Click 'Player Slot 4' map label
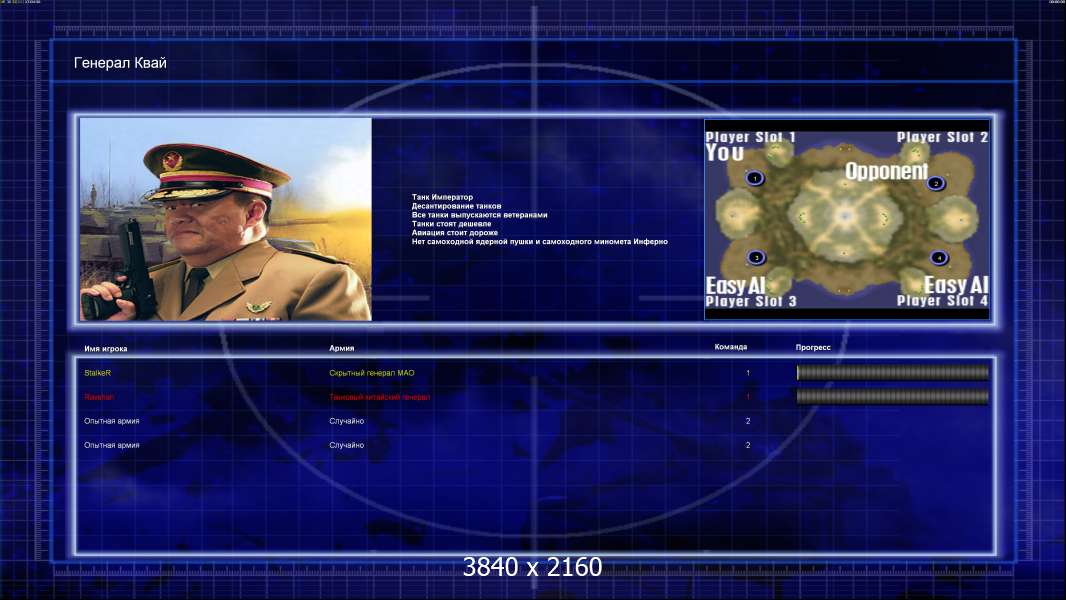This screenshot has height=600, width=1066. pyautogui.click(x=942, y=300)
